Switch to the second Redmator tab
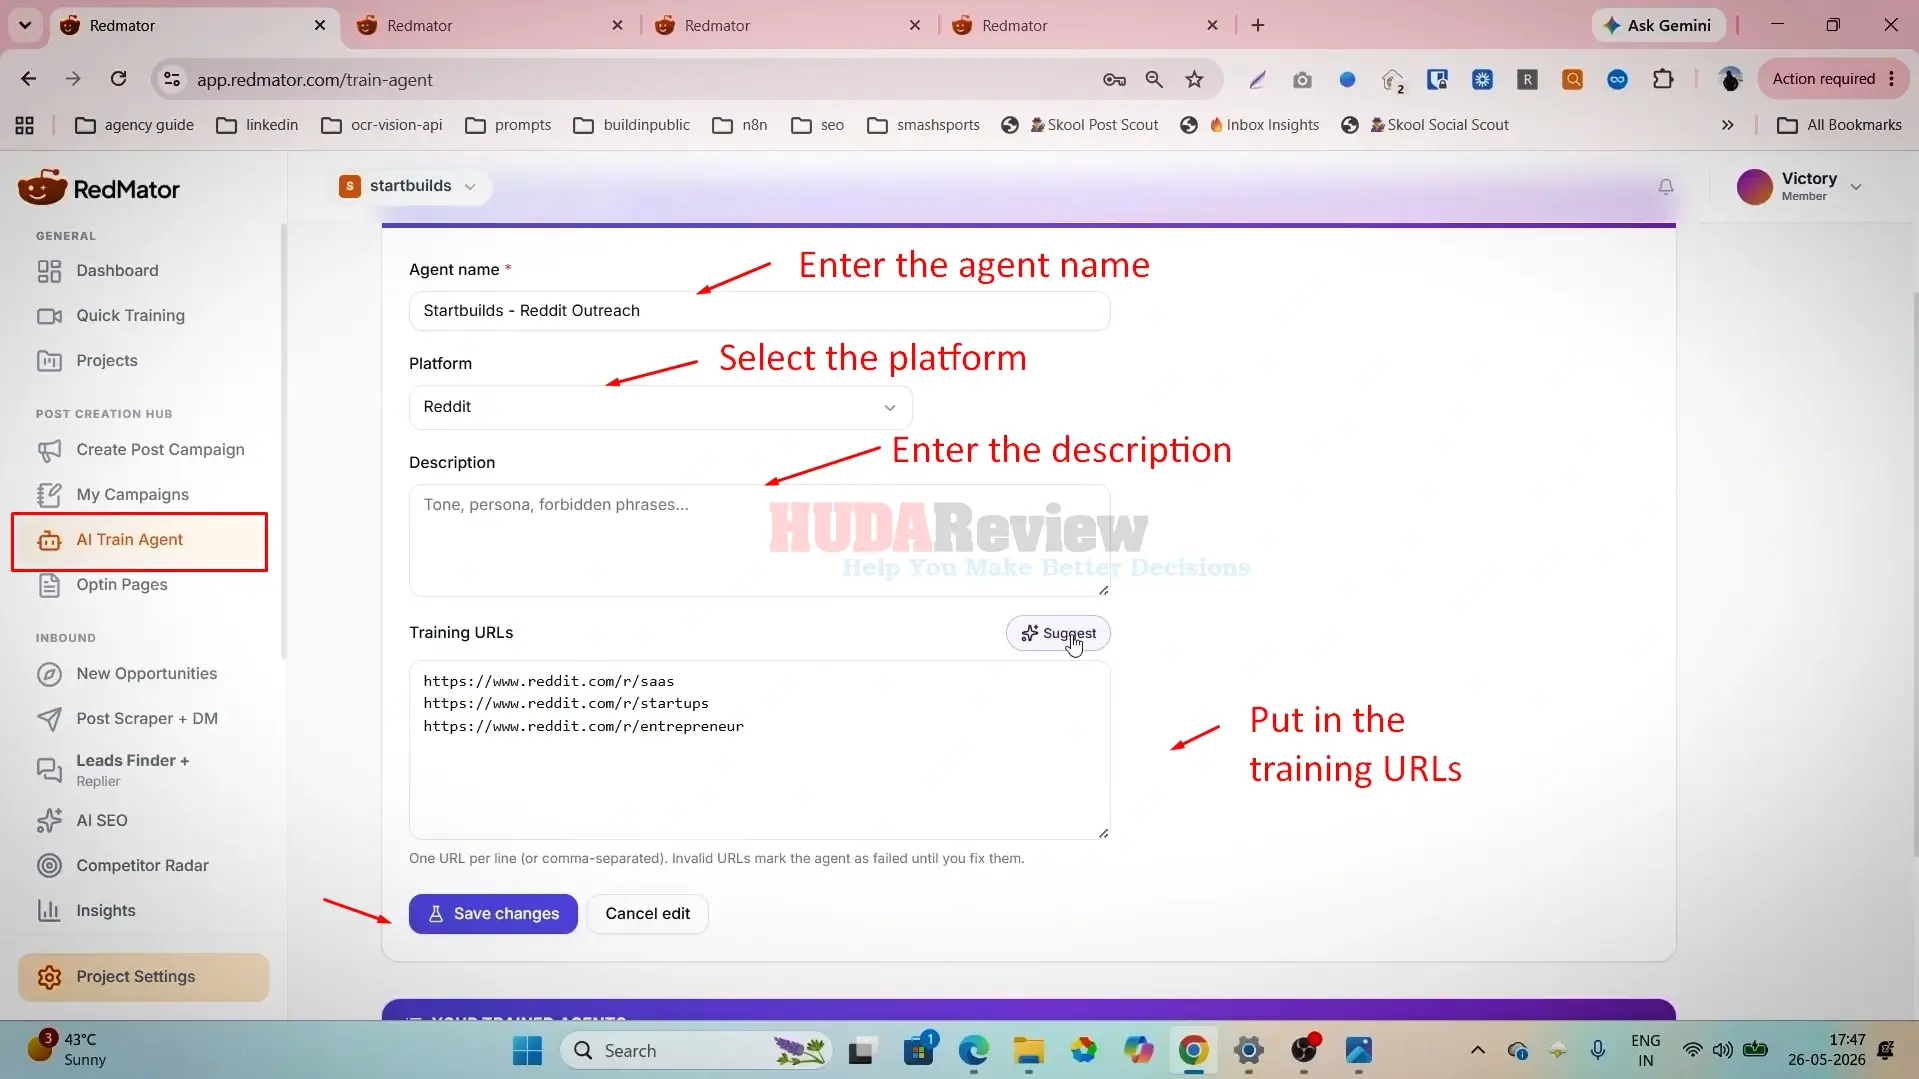Screen dimensions: 1919x1079 [490, 26]
